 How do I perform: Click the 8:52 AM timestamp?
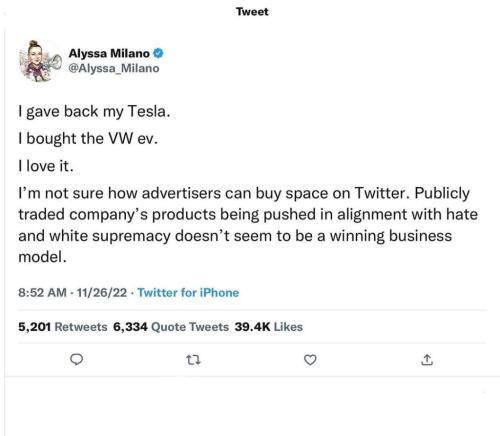42,293
